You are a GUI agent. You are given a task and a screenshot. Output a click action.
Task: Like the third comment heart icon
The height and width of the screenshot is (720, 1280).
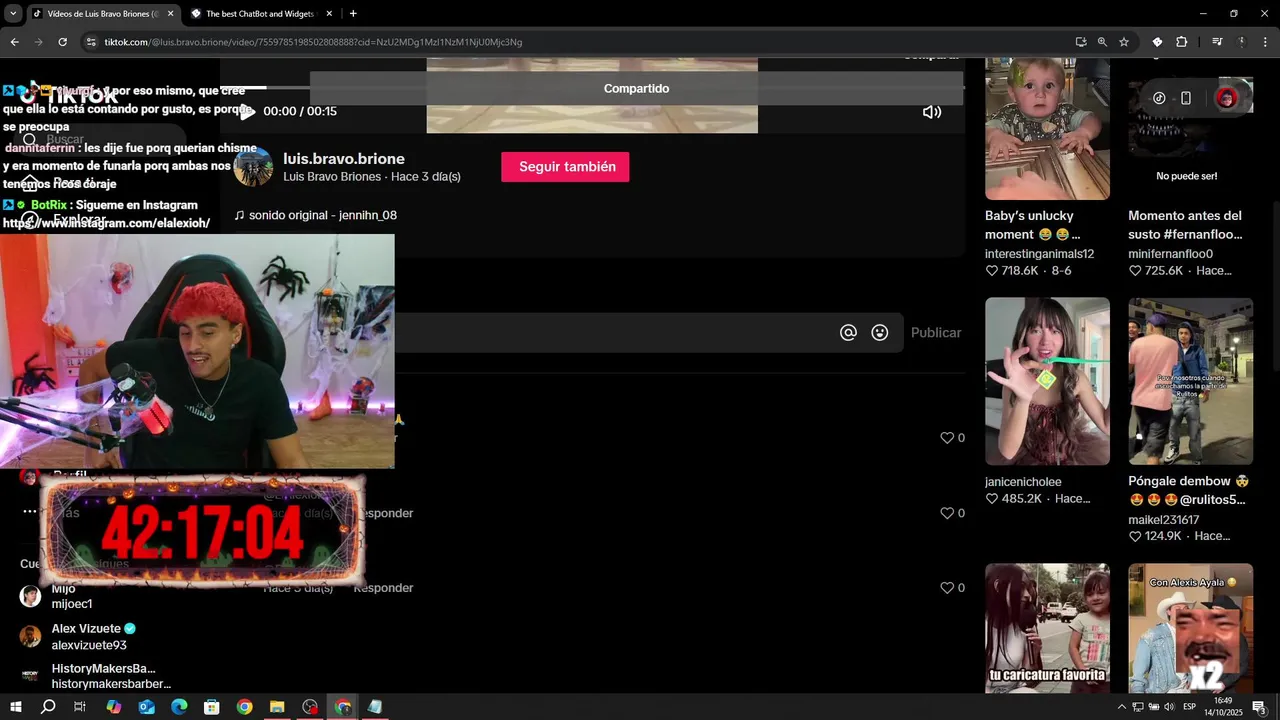point(947,588)
